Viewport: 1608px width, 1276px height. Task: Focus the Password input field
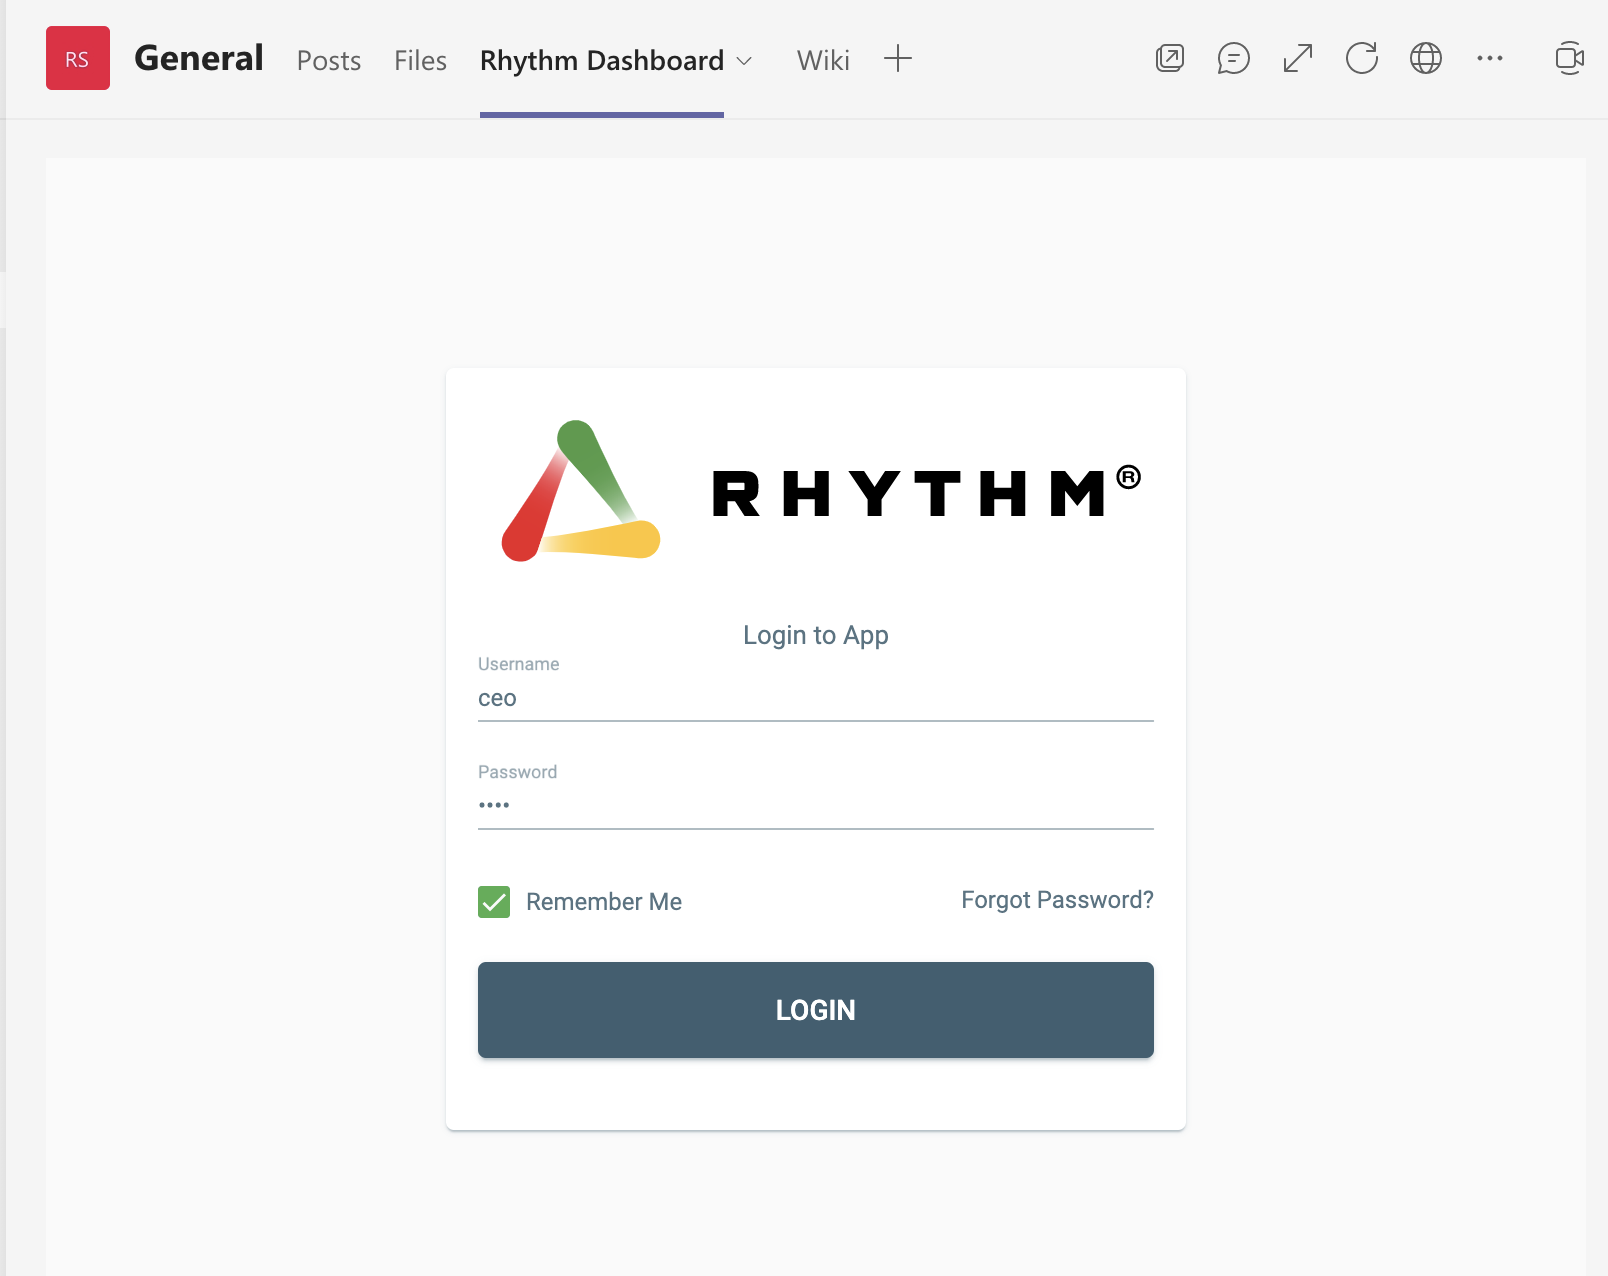click(x=816, y=806)
